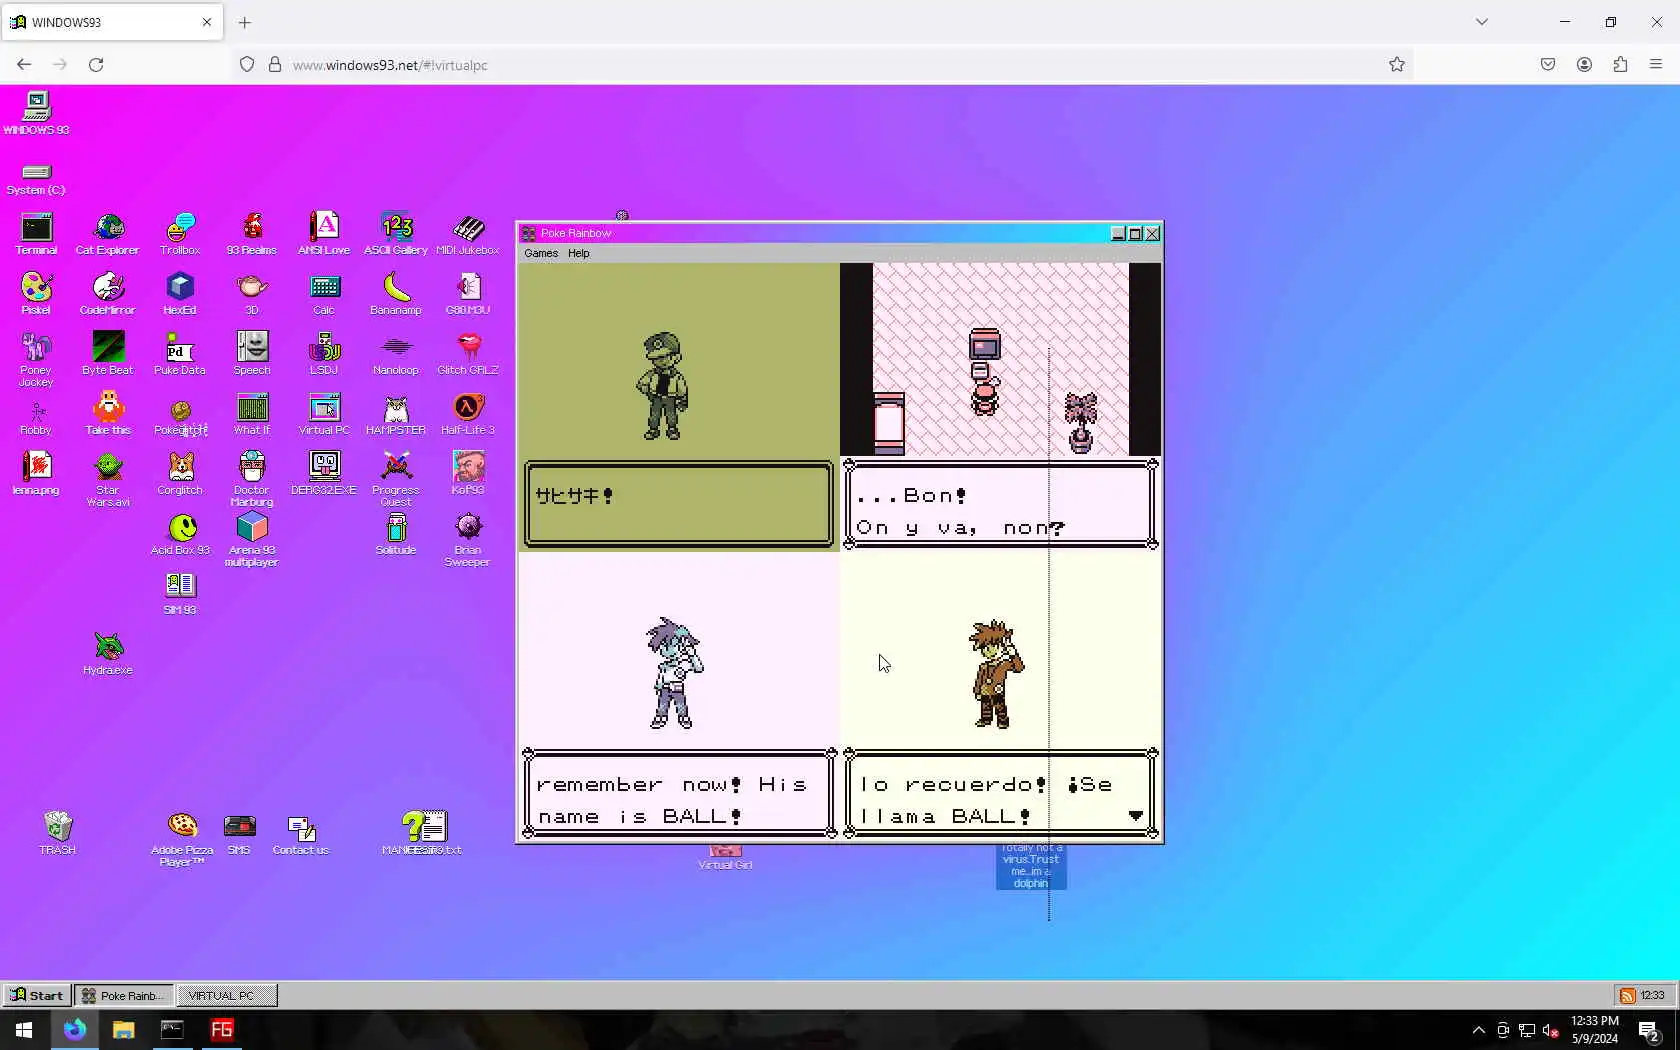The width and height of the screenshot is (1680, 1050).
Task: Open the Glitch GRLZ lips icon
Action: (x=468, y=355)
